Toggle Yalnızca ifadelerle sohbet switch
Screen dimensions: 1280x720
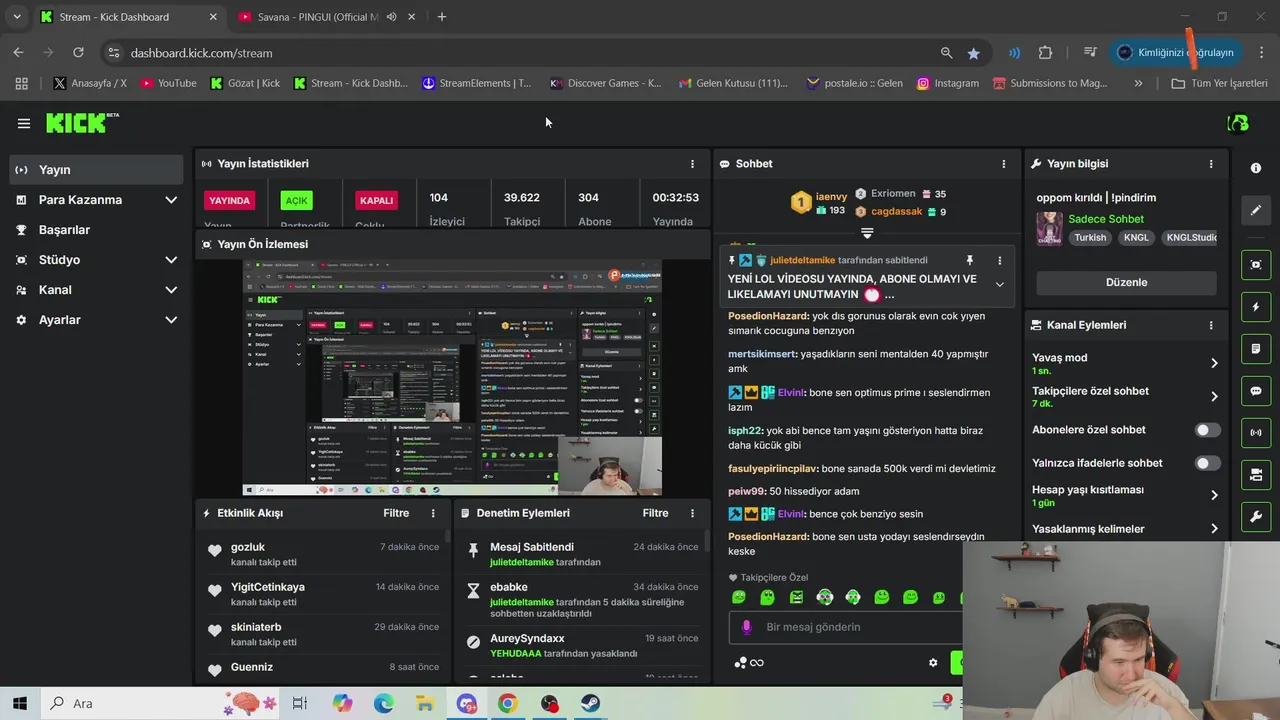coord(1208,463)
